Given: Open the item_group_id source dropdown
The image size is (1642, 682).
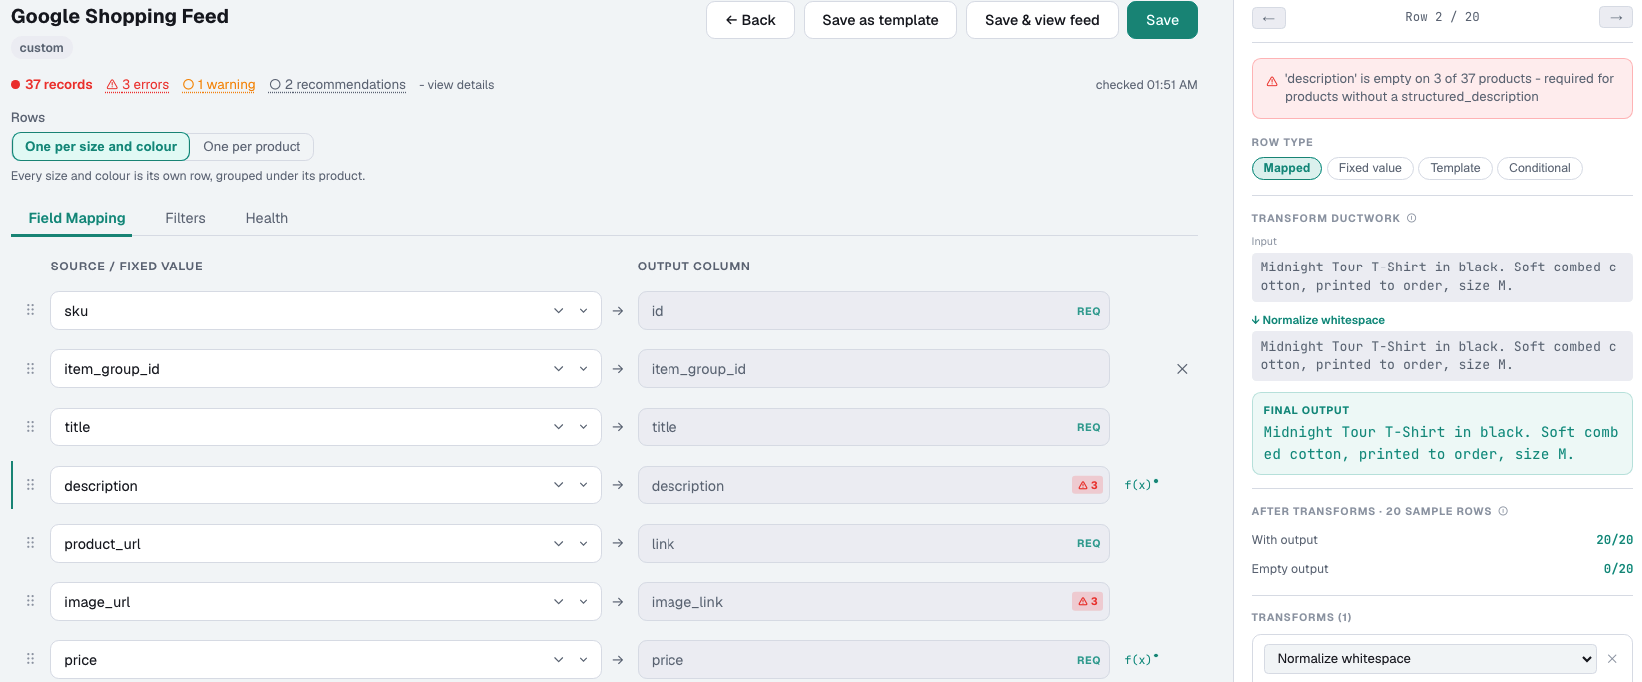Looking at the screenshot, I should [326, 368].
